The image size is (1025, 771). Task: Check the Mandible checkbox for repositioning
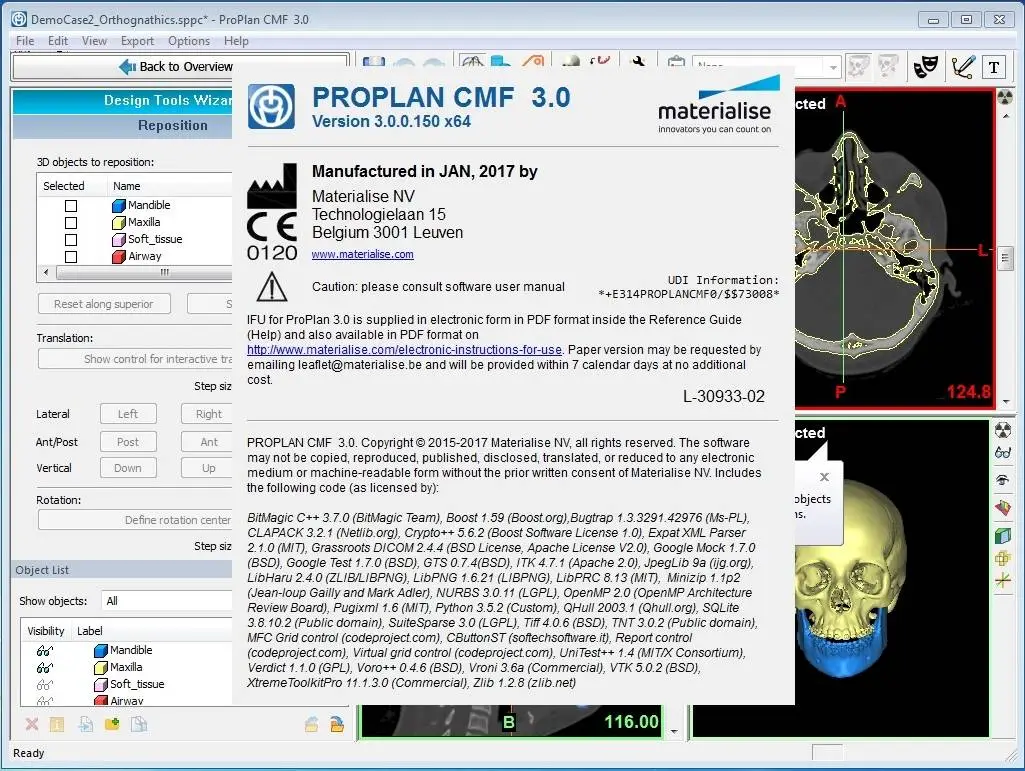click(70, 204)
